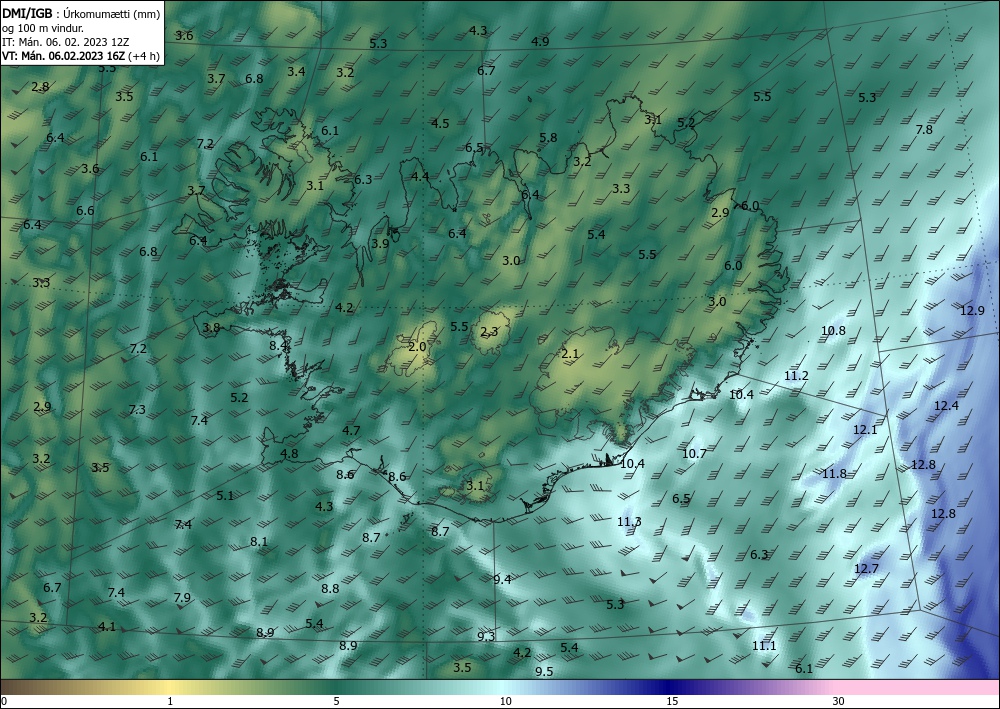
Task: Select the valid time 'VT: Mán. 06.02.2023 16Z (+4 h)'
Action: click(x=81, y=56)
